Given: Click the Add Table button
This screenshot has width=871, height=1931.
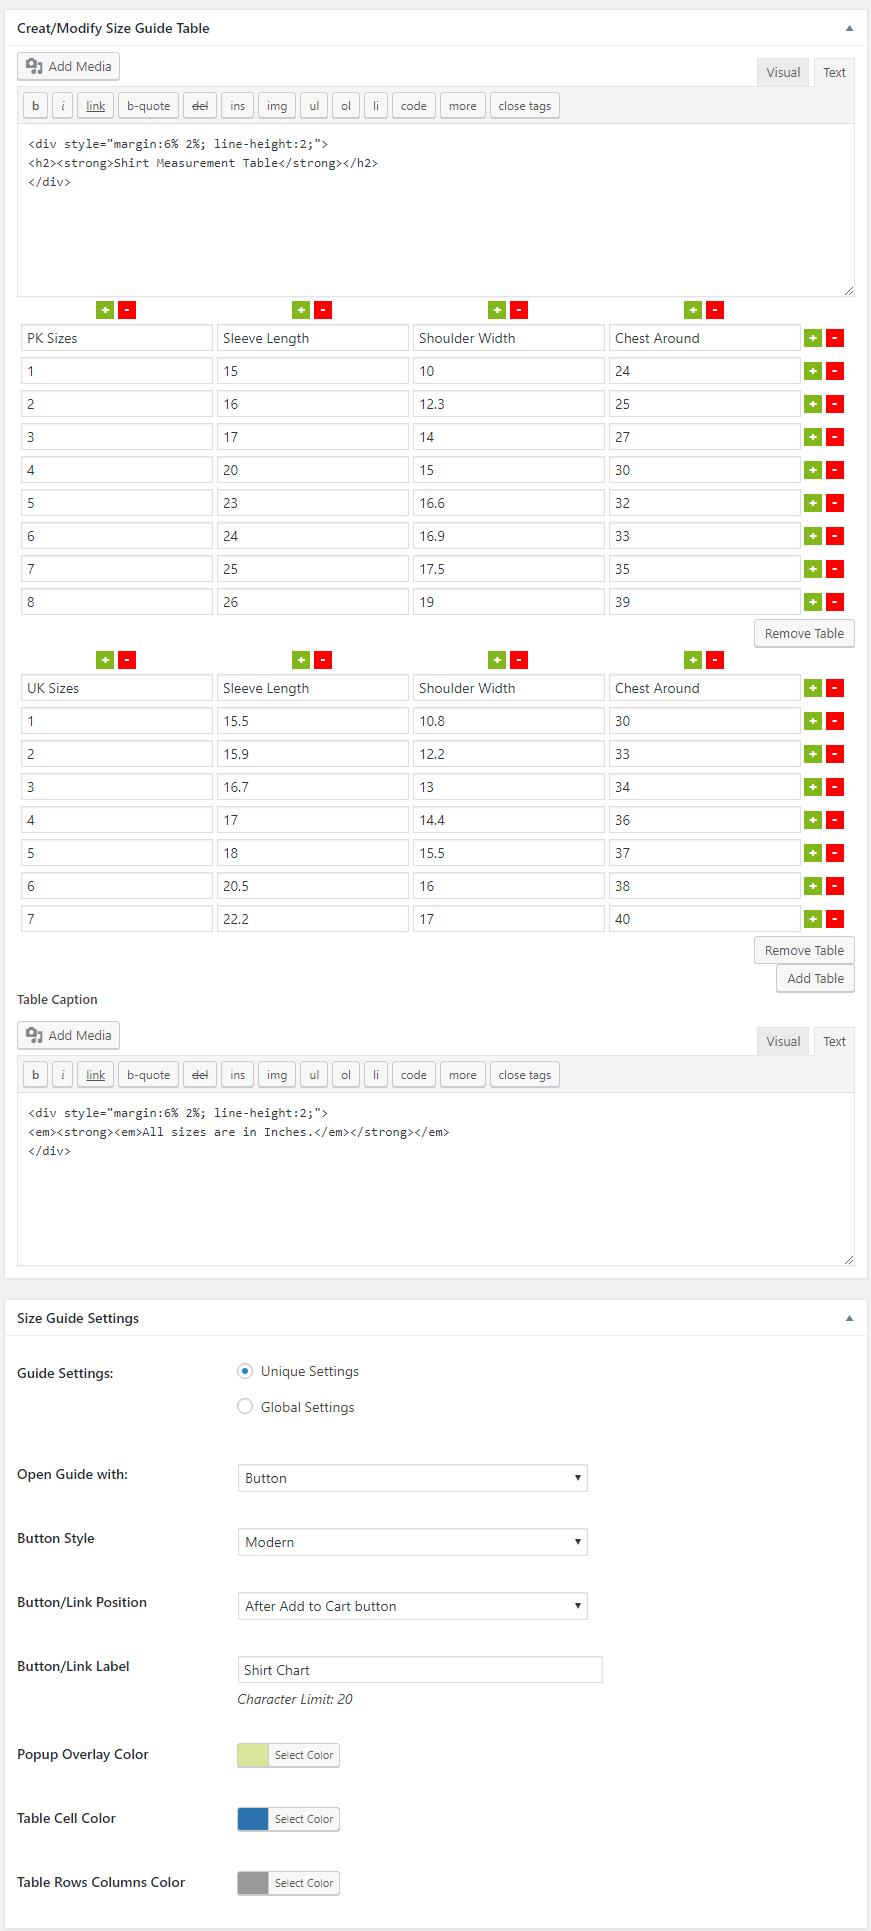Looking at the screenshot, I should (815, 978).
